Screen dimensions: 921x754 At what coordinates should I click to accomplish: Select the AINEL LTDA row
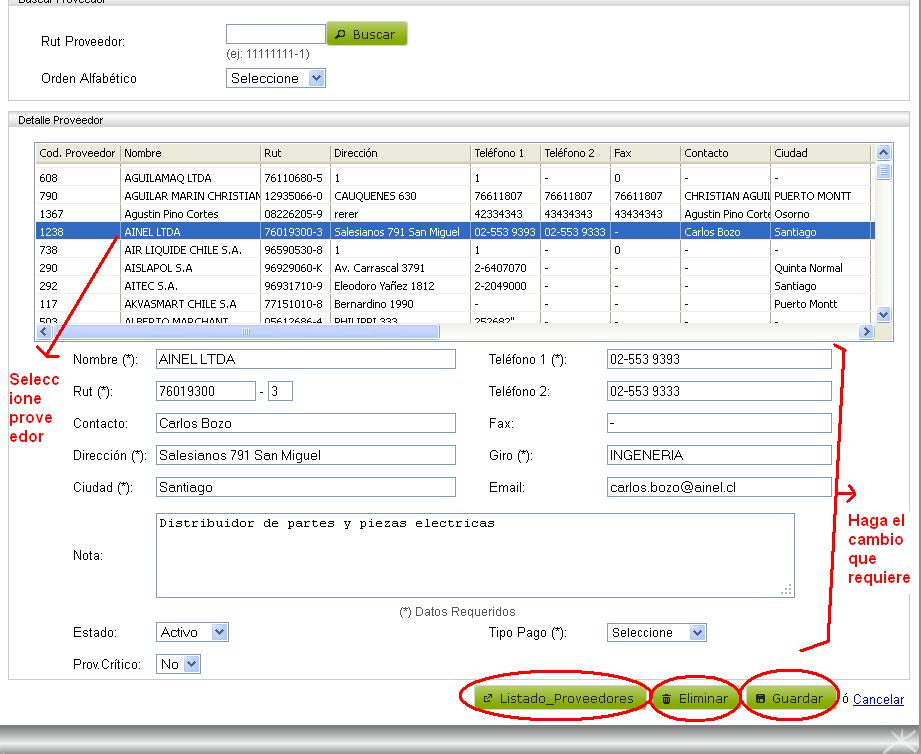(x=455, y=232)
